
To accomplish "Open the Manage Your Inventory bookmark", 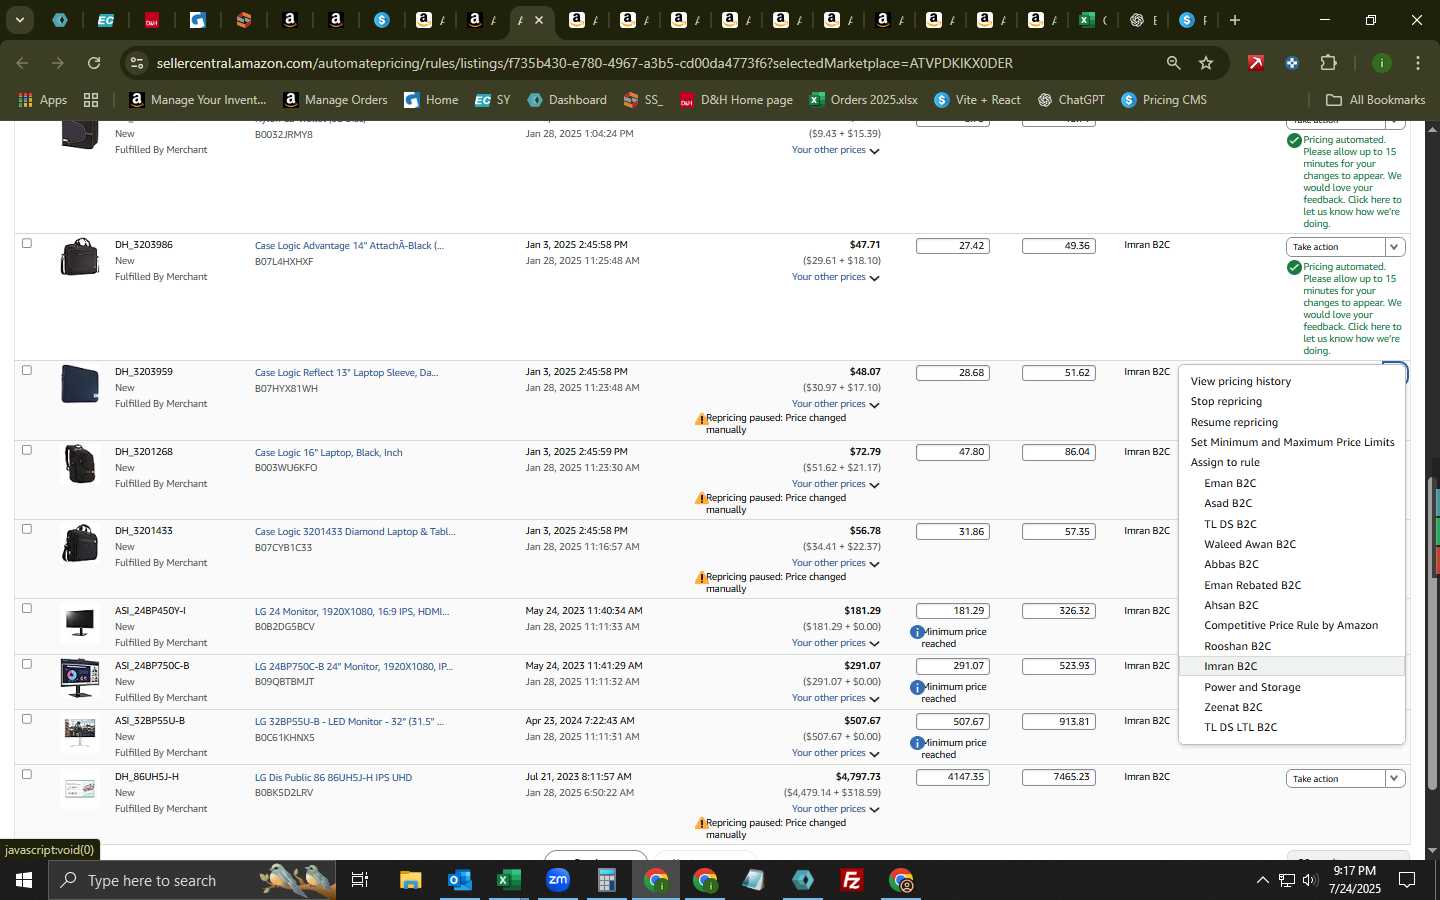I will 198,100.
